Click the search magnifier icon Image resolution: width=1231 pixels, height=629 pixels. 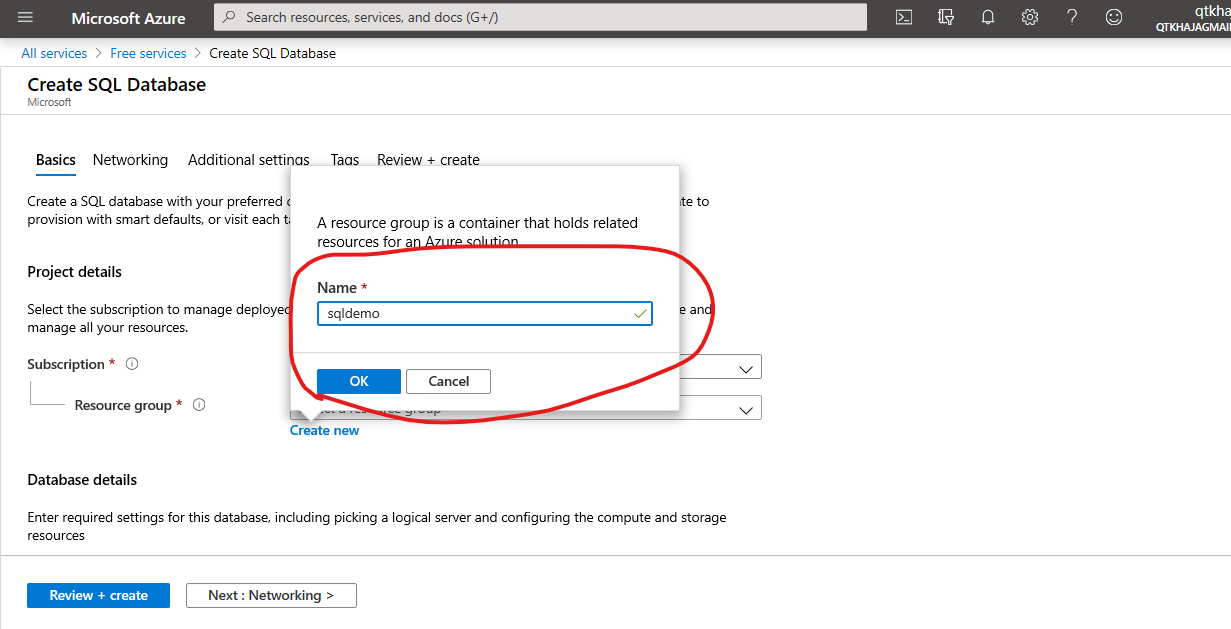coord(229,17)
